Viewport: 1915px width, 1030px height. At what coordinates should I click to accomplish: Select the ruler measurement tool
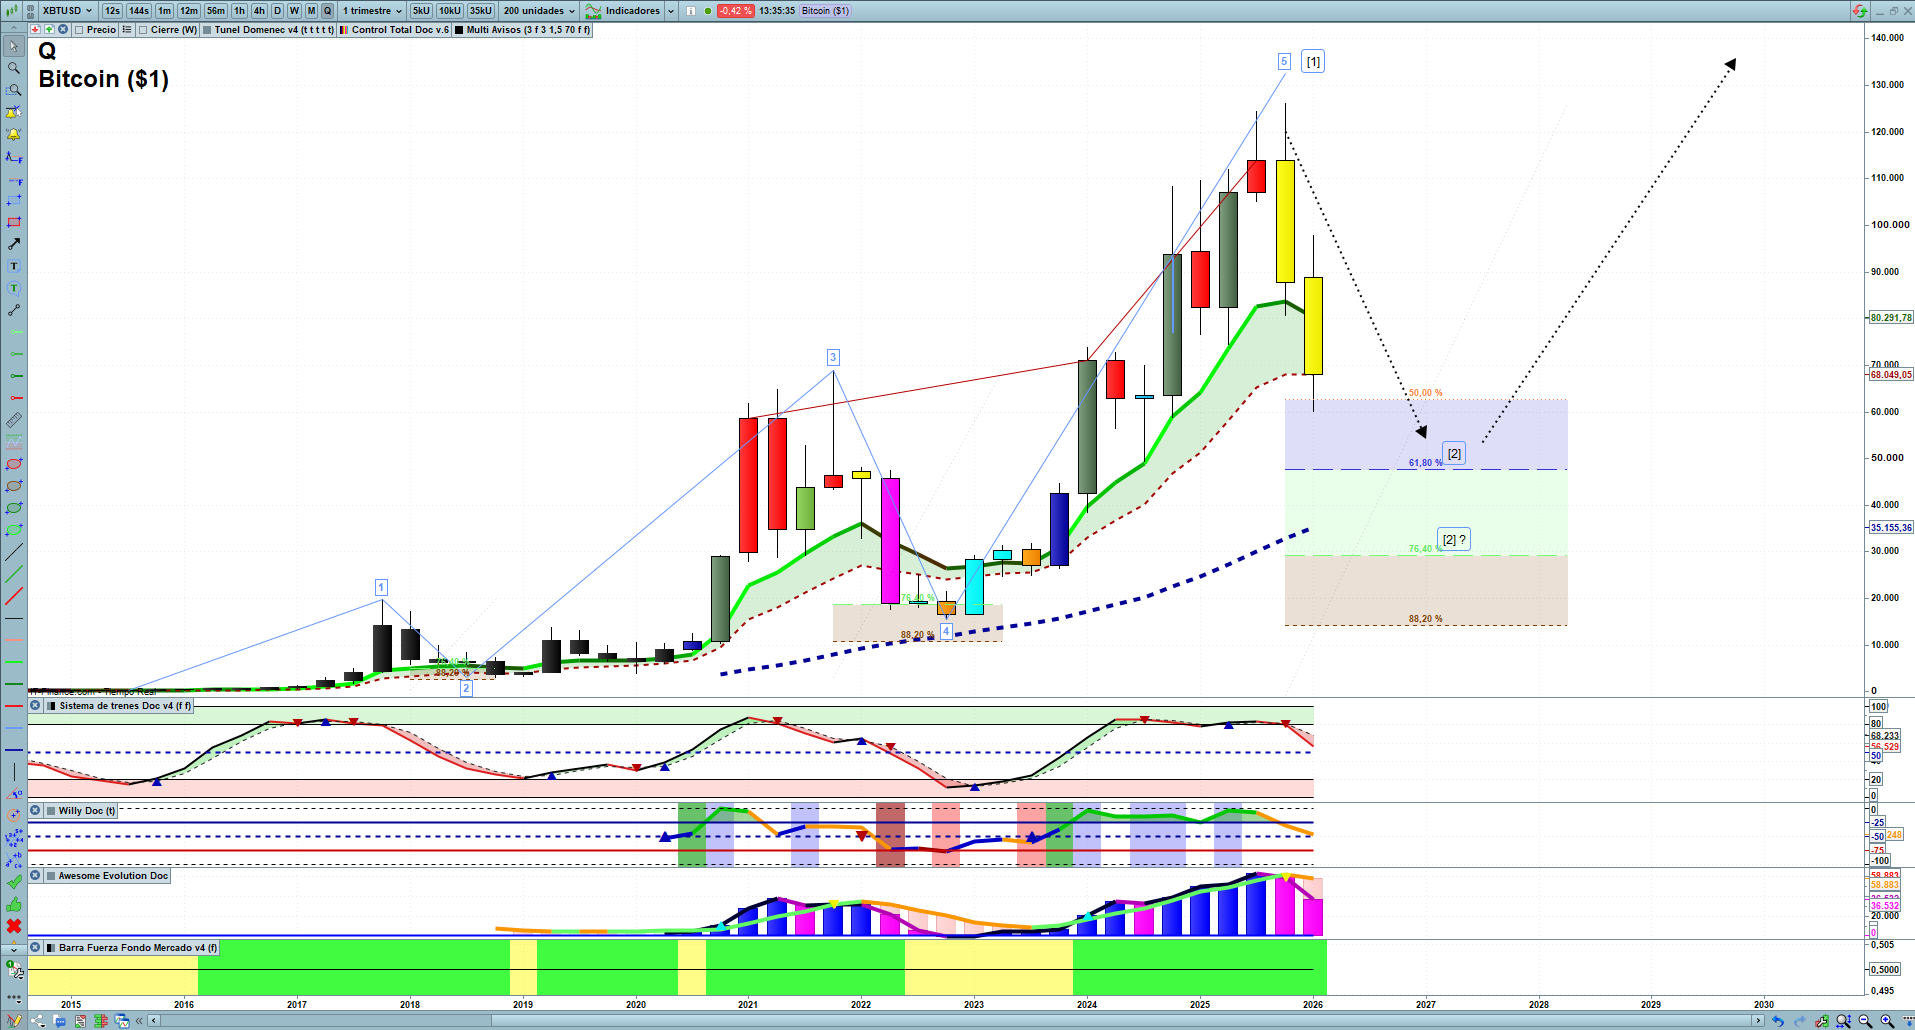(x=14, y=420)
